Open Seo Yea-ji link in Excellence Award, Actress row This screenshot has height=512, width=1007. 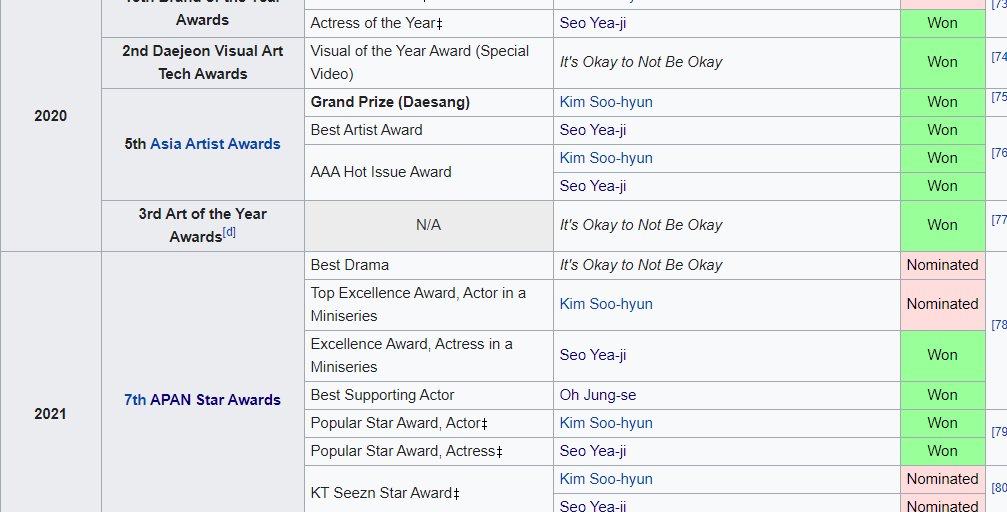pyautogui.click(x=592, y=355)
